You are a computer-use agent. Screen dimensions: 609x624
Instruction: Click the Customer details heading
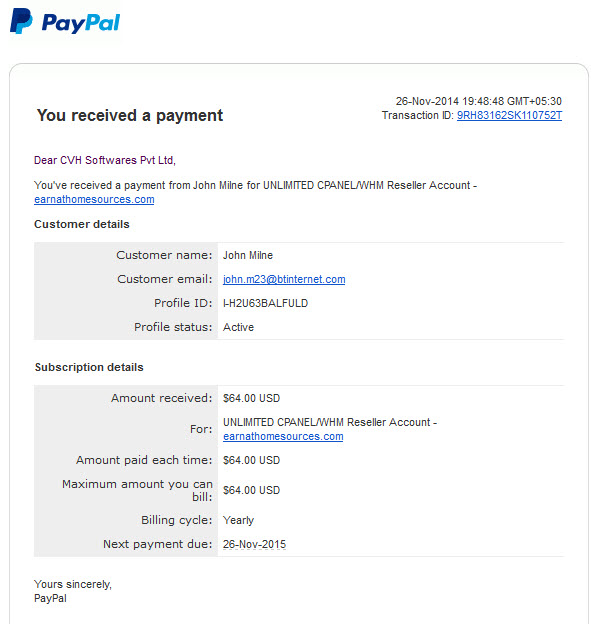(82, 224)
